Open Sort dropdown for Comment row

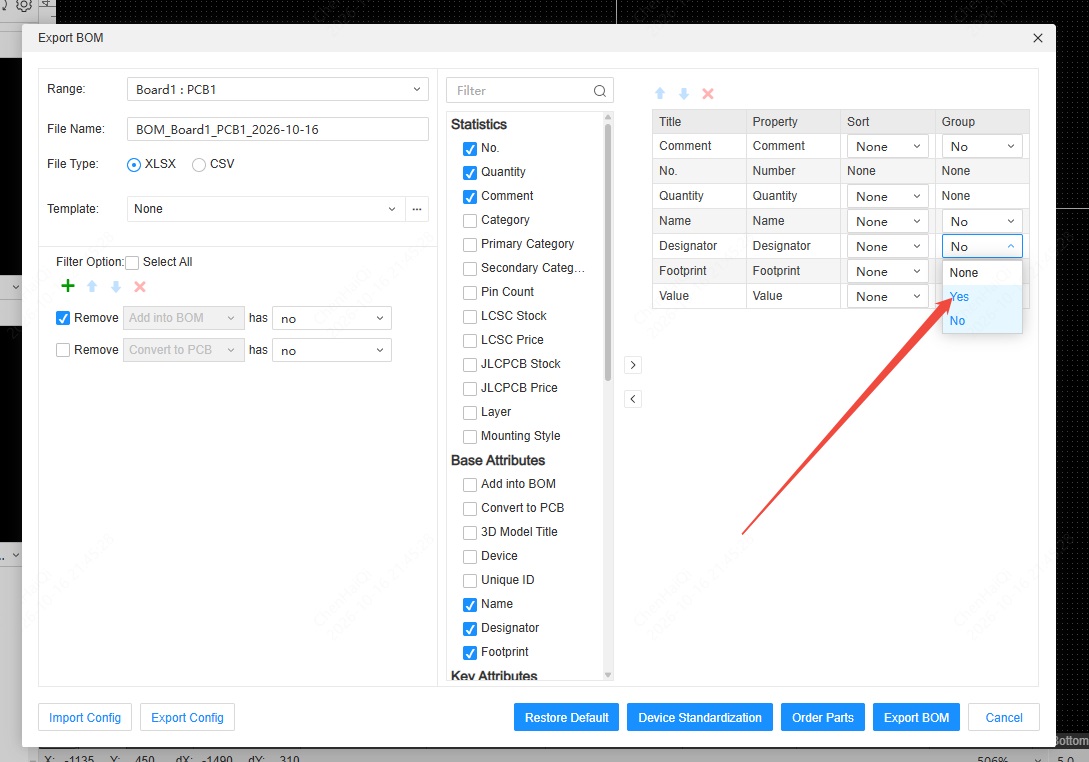pos(888,147)
